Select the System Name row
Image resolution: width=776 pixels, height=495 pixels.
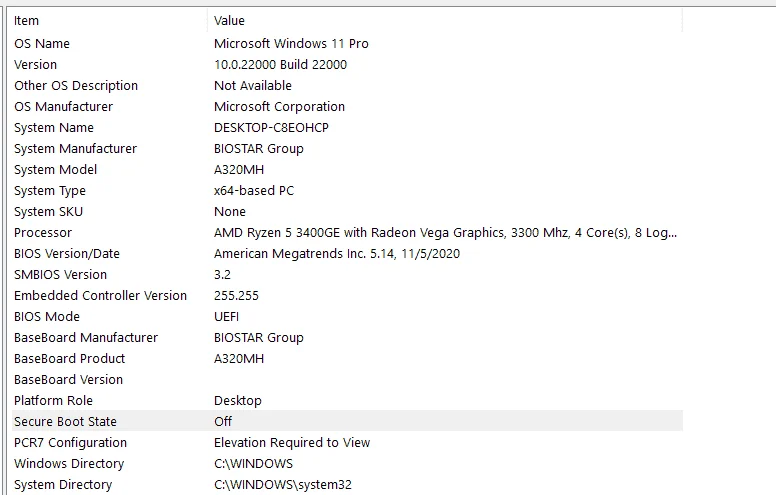pos(347,128)
